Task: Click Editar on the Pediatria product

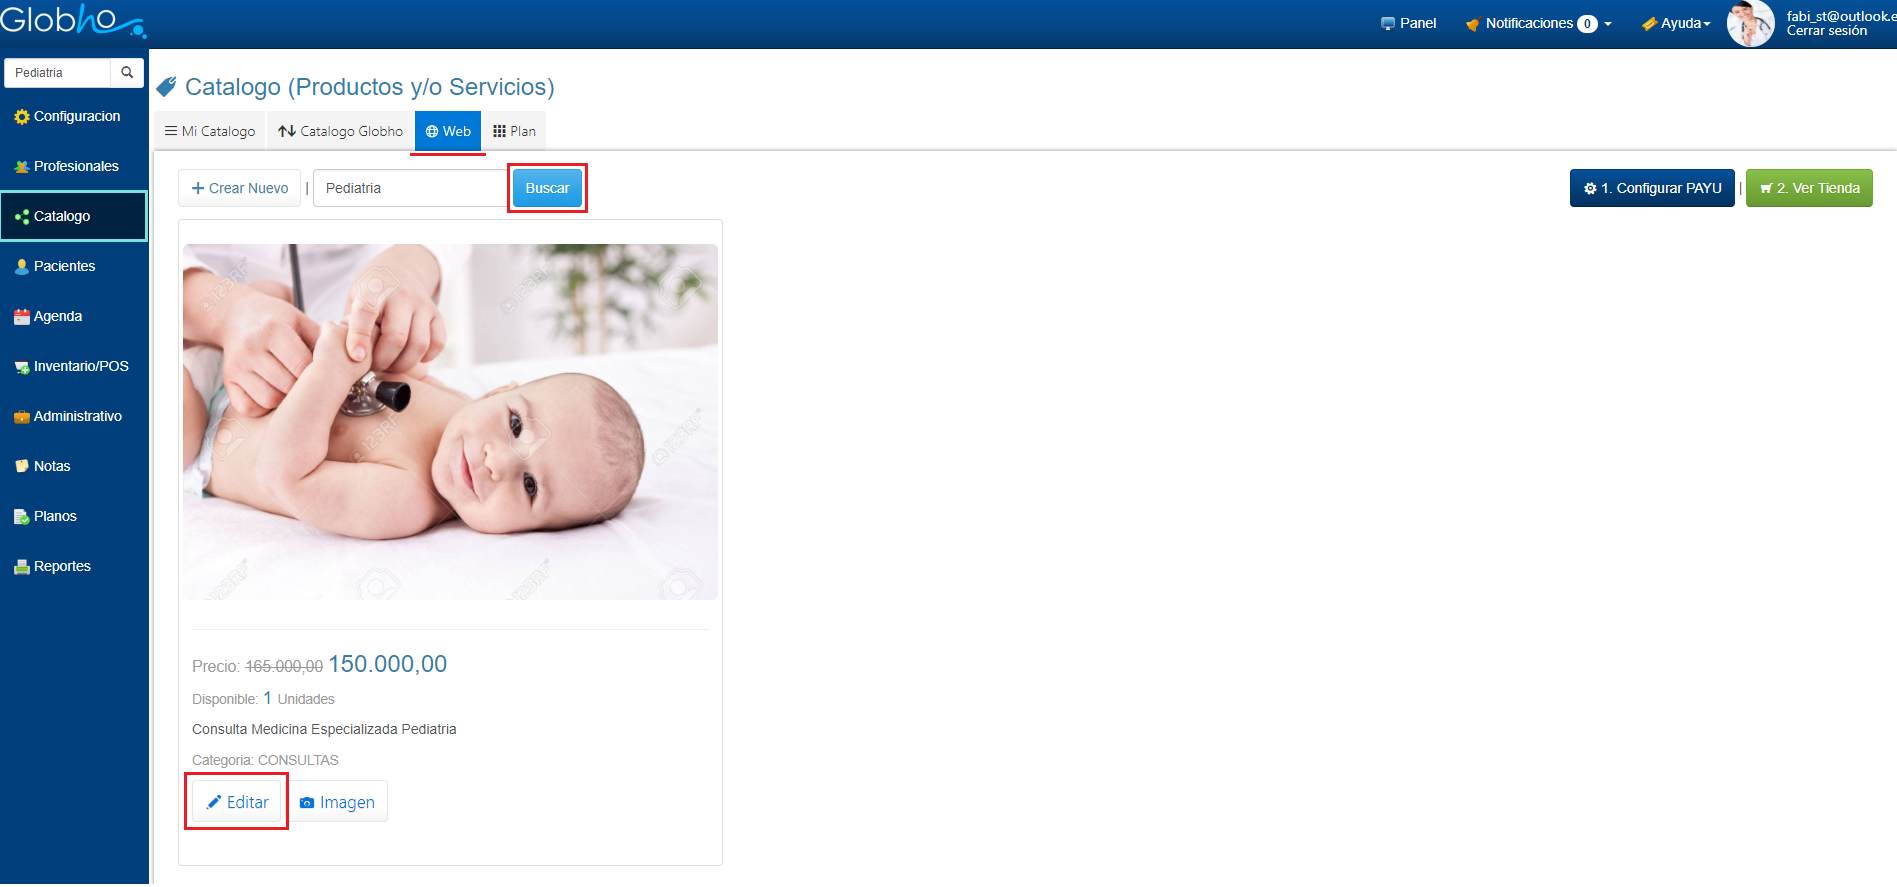Action: pos(237,803)
